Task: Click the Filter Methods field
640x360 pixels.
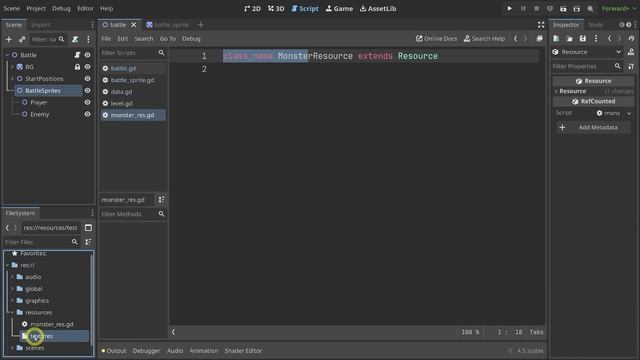Action: [133, 214]
